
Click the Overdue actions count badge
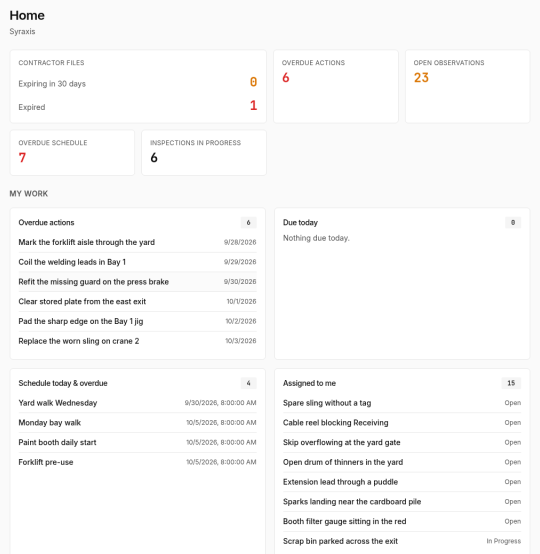pyautogui.click(x=248, y=223)
